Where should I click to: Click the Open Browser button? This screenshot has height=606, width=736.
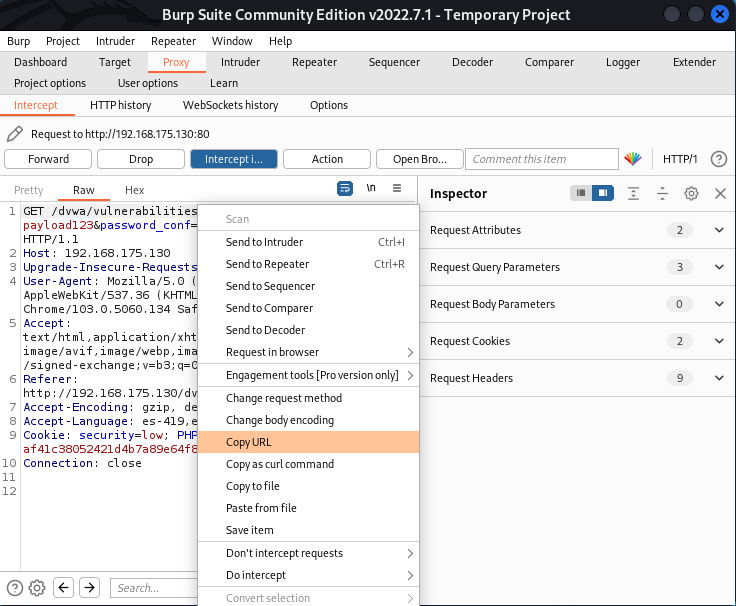pos(420,159)
